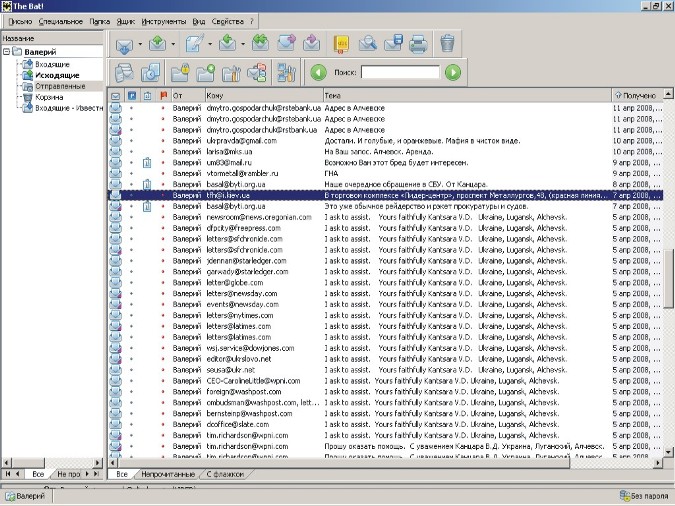
Task: Toggle read status dot on vtormetall@rambler.ru row
Action: click(x=131, y=174)
